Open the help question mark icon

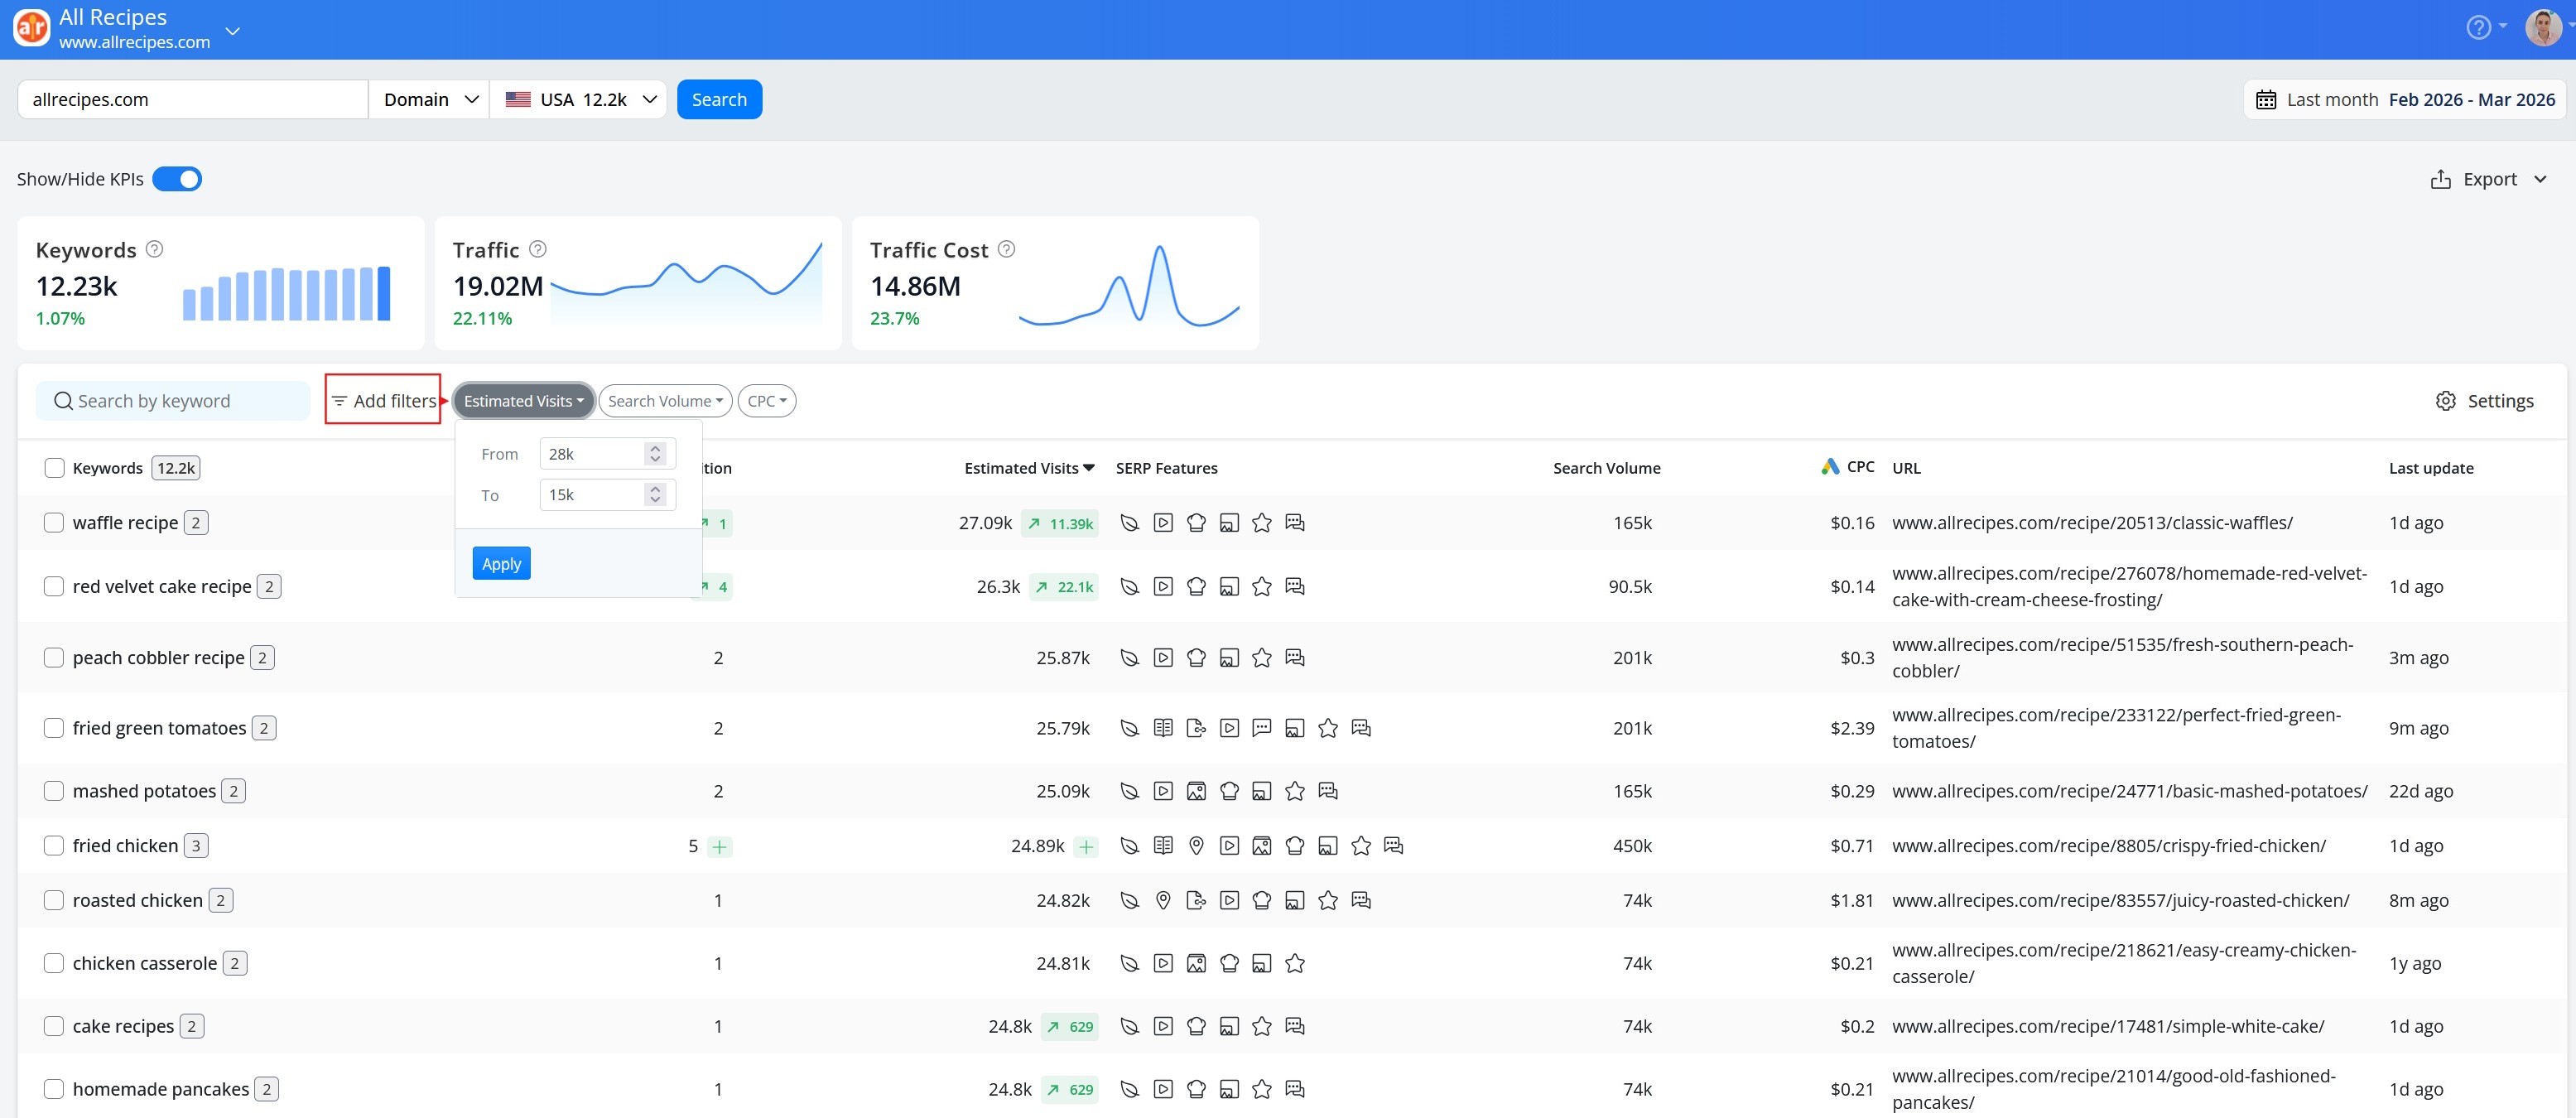[x=2478, y=28]
